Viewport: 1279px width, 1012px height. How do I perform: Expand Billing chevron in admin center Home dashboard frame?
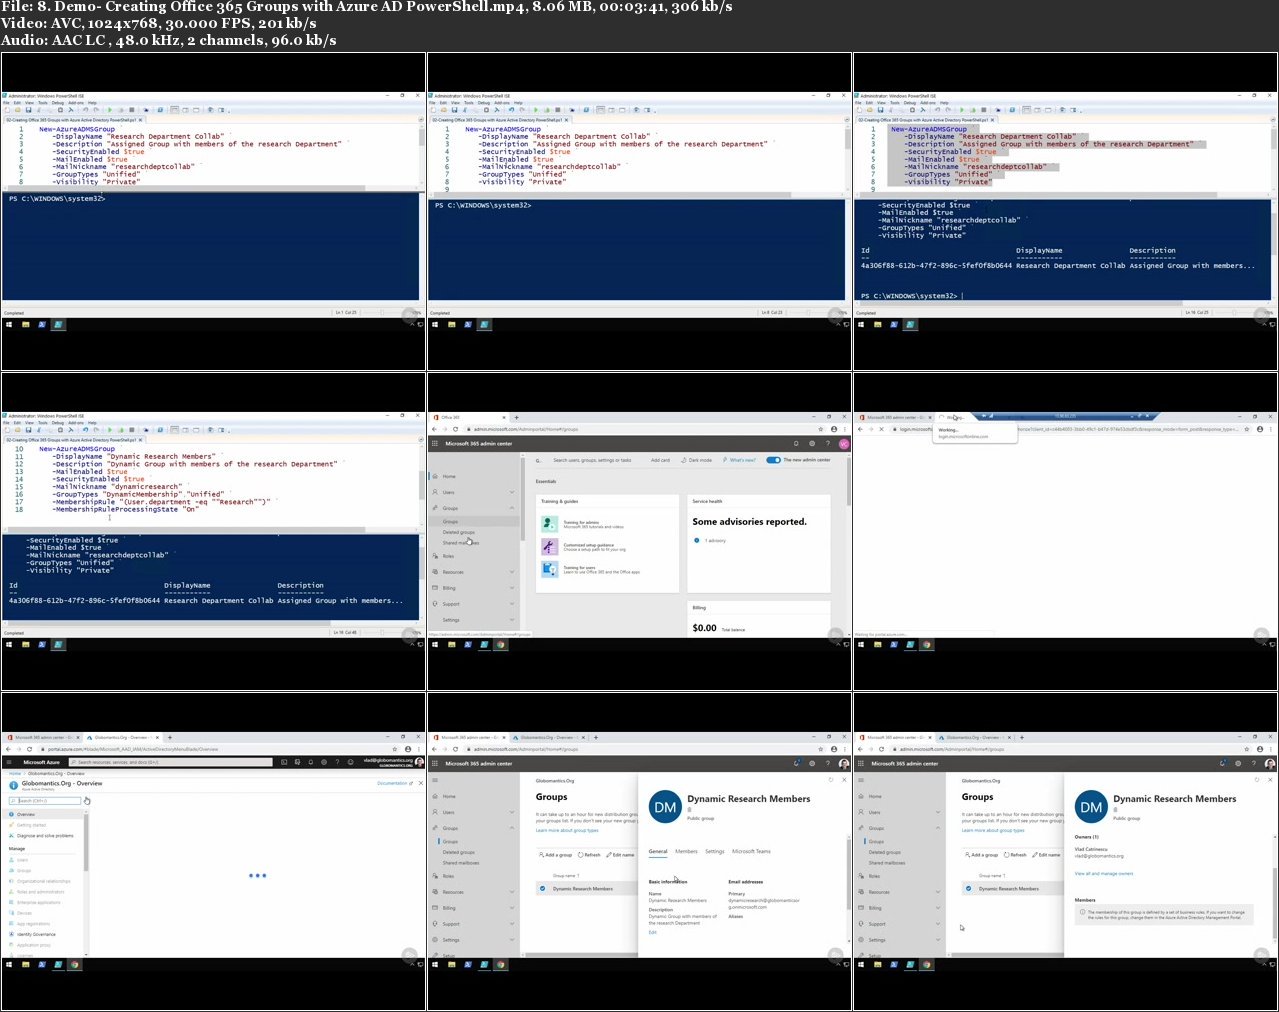click(x=513, y=588)
